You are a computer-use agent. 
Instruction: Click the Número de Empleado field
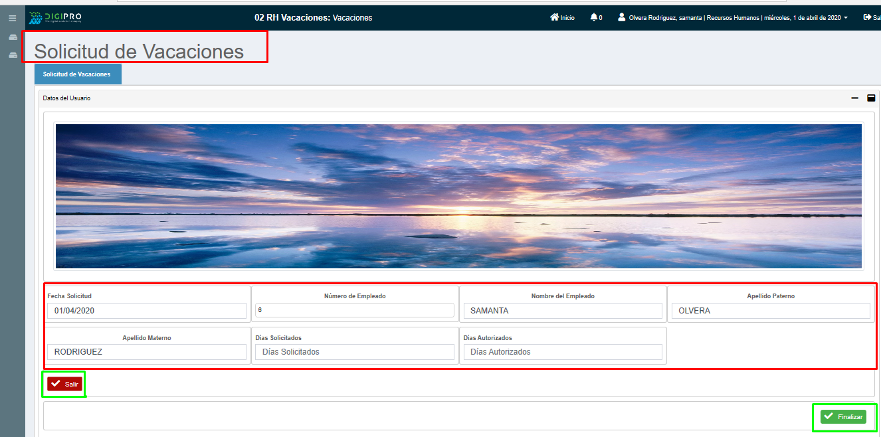tap(354, 311)
